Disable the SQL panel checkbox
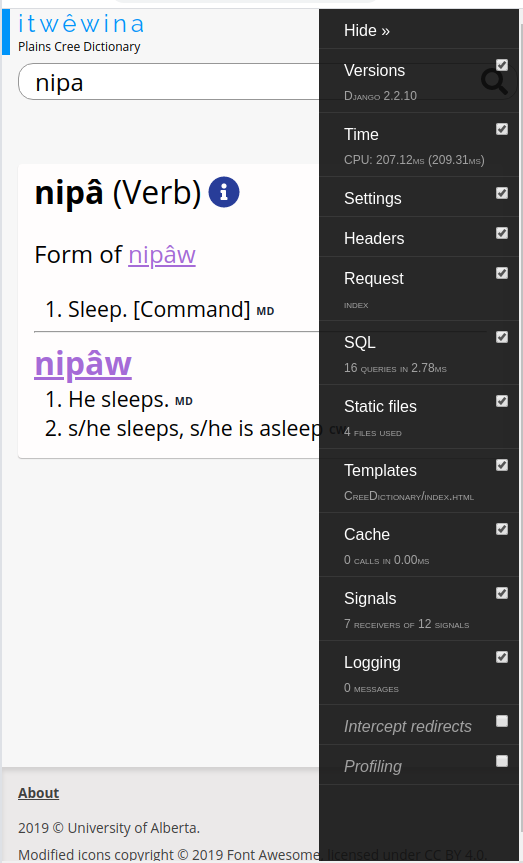 coord(502,337)
